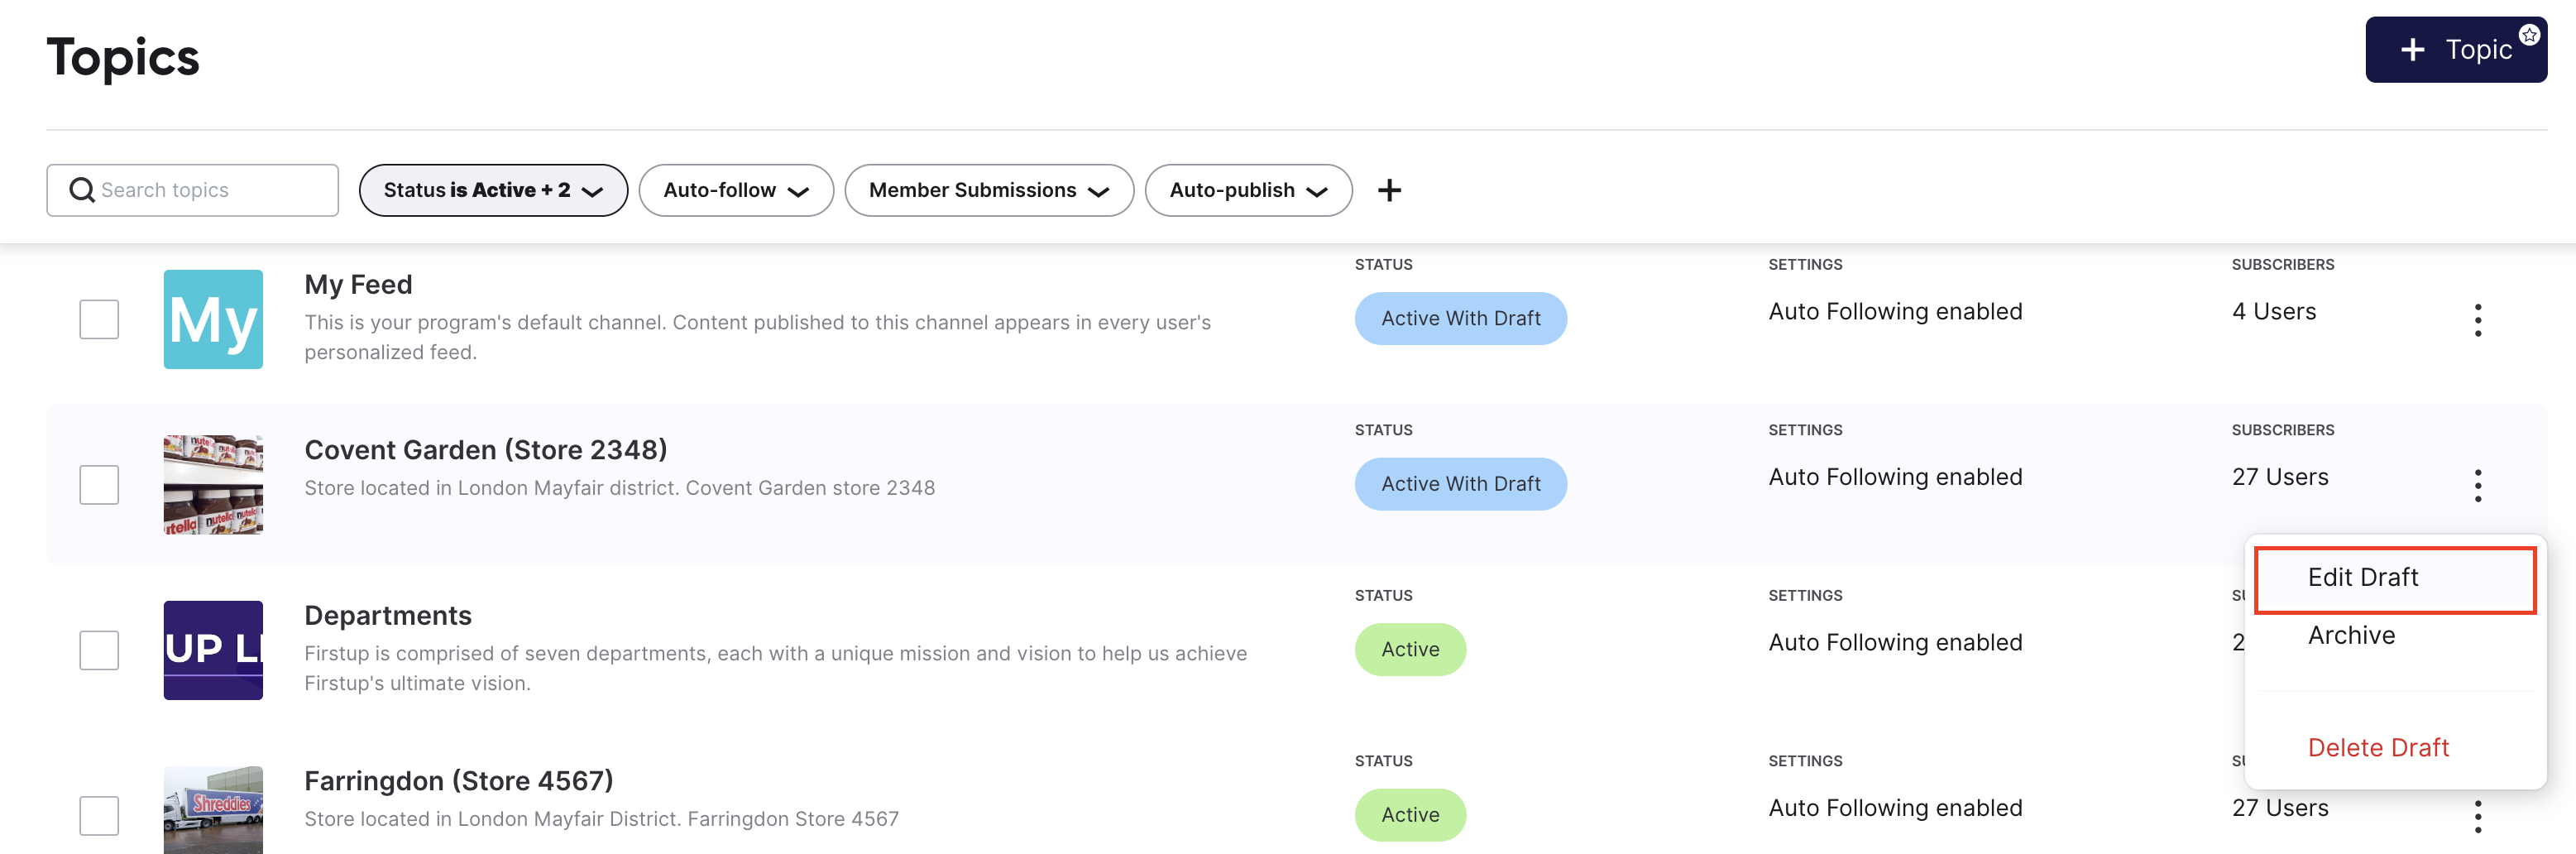Select Archive in the context menu
Screen dimensions: 2576x854
2351,636
